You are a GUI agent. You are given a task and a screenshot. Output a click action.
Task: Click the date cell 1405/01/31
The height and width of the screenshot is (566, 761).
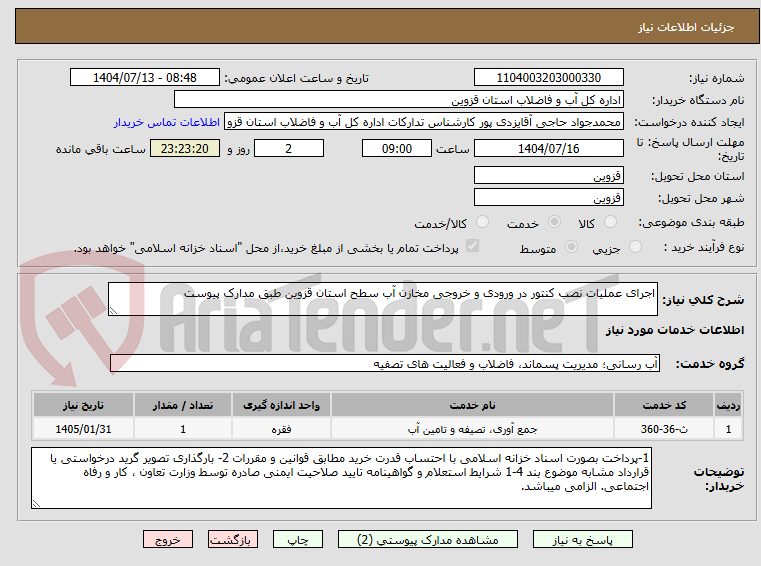[x=83, y=429]
